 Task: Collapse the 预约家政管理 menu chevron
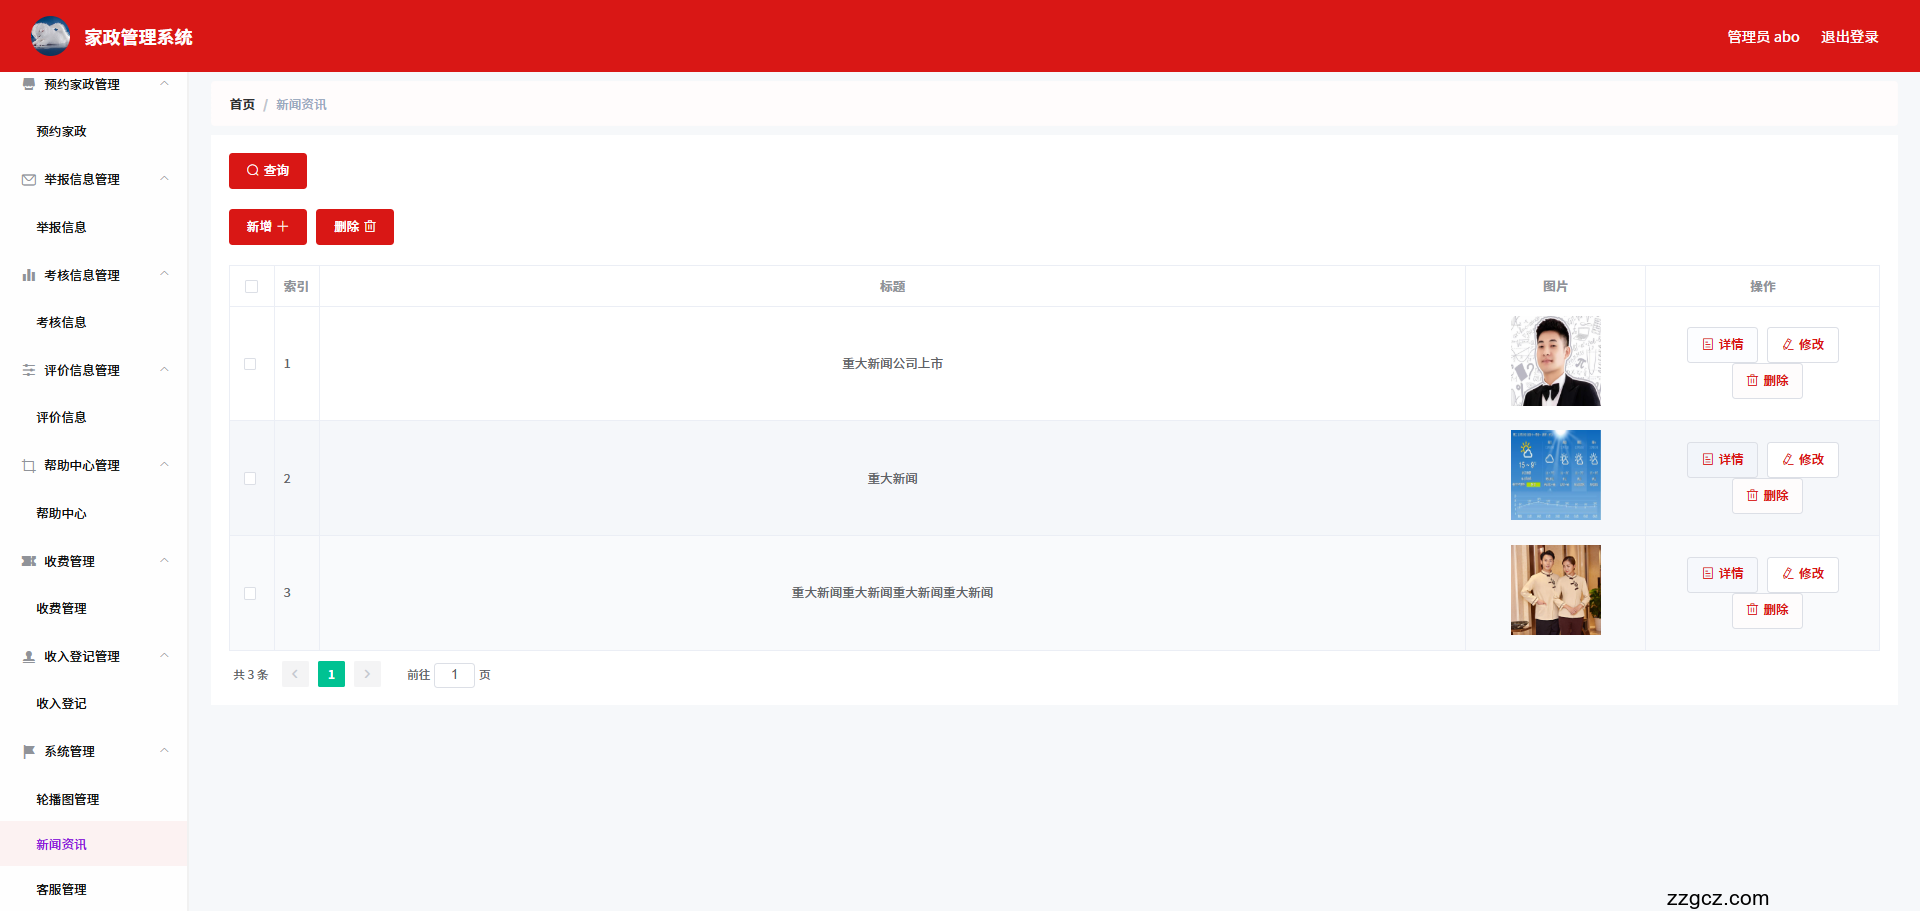(x=165, y=84)
